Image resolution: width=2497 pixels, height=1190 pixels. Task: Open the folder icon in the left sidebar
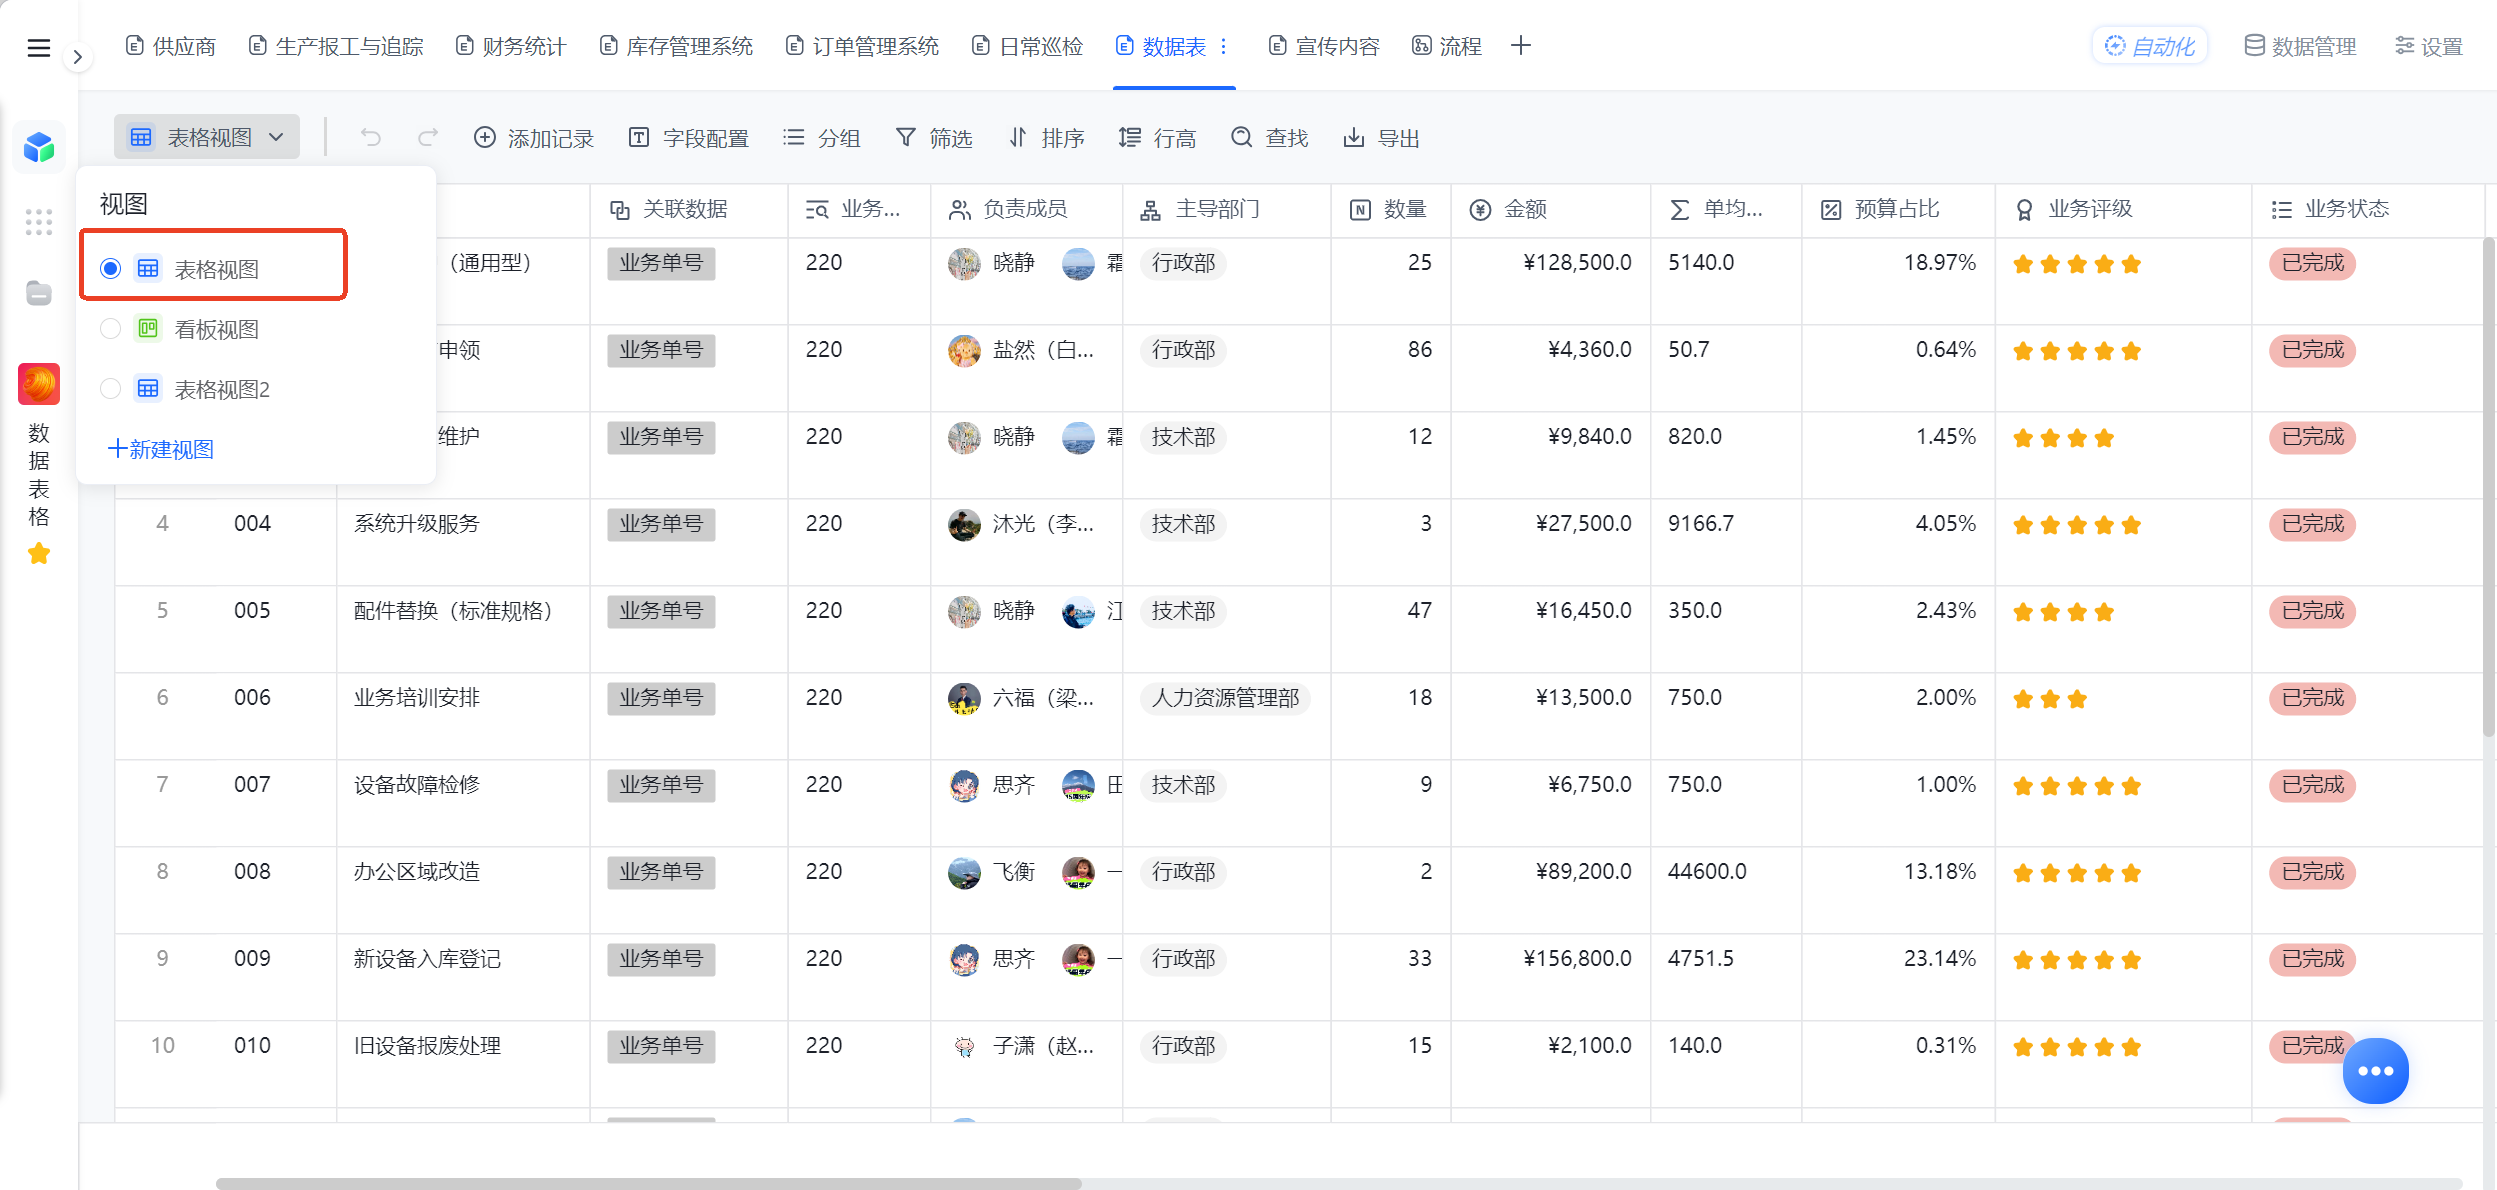point(39,293)
